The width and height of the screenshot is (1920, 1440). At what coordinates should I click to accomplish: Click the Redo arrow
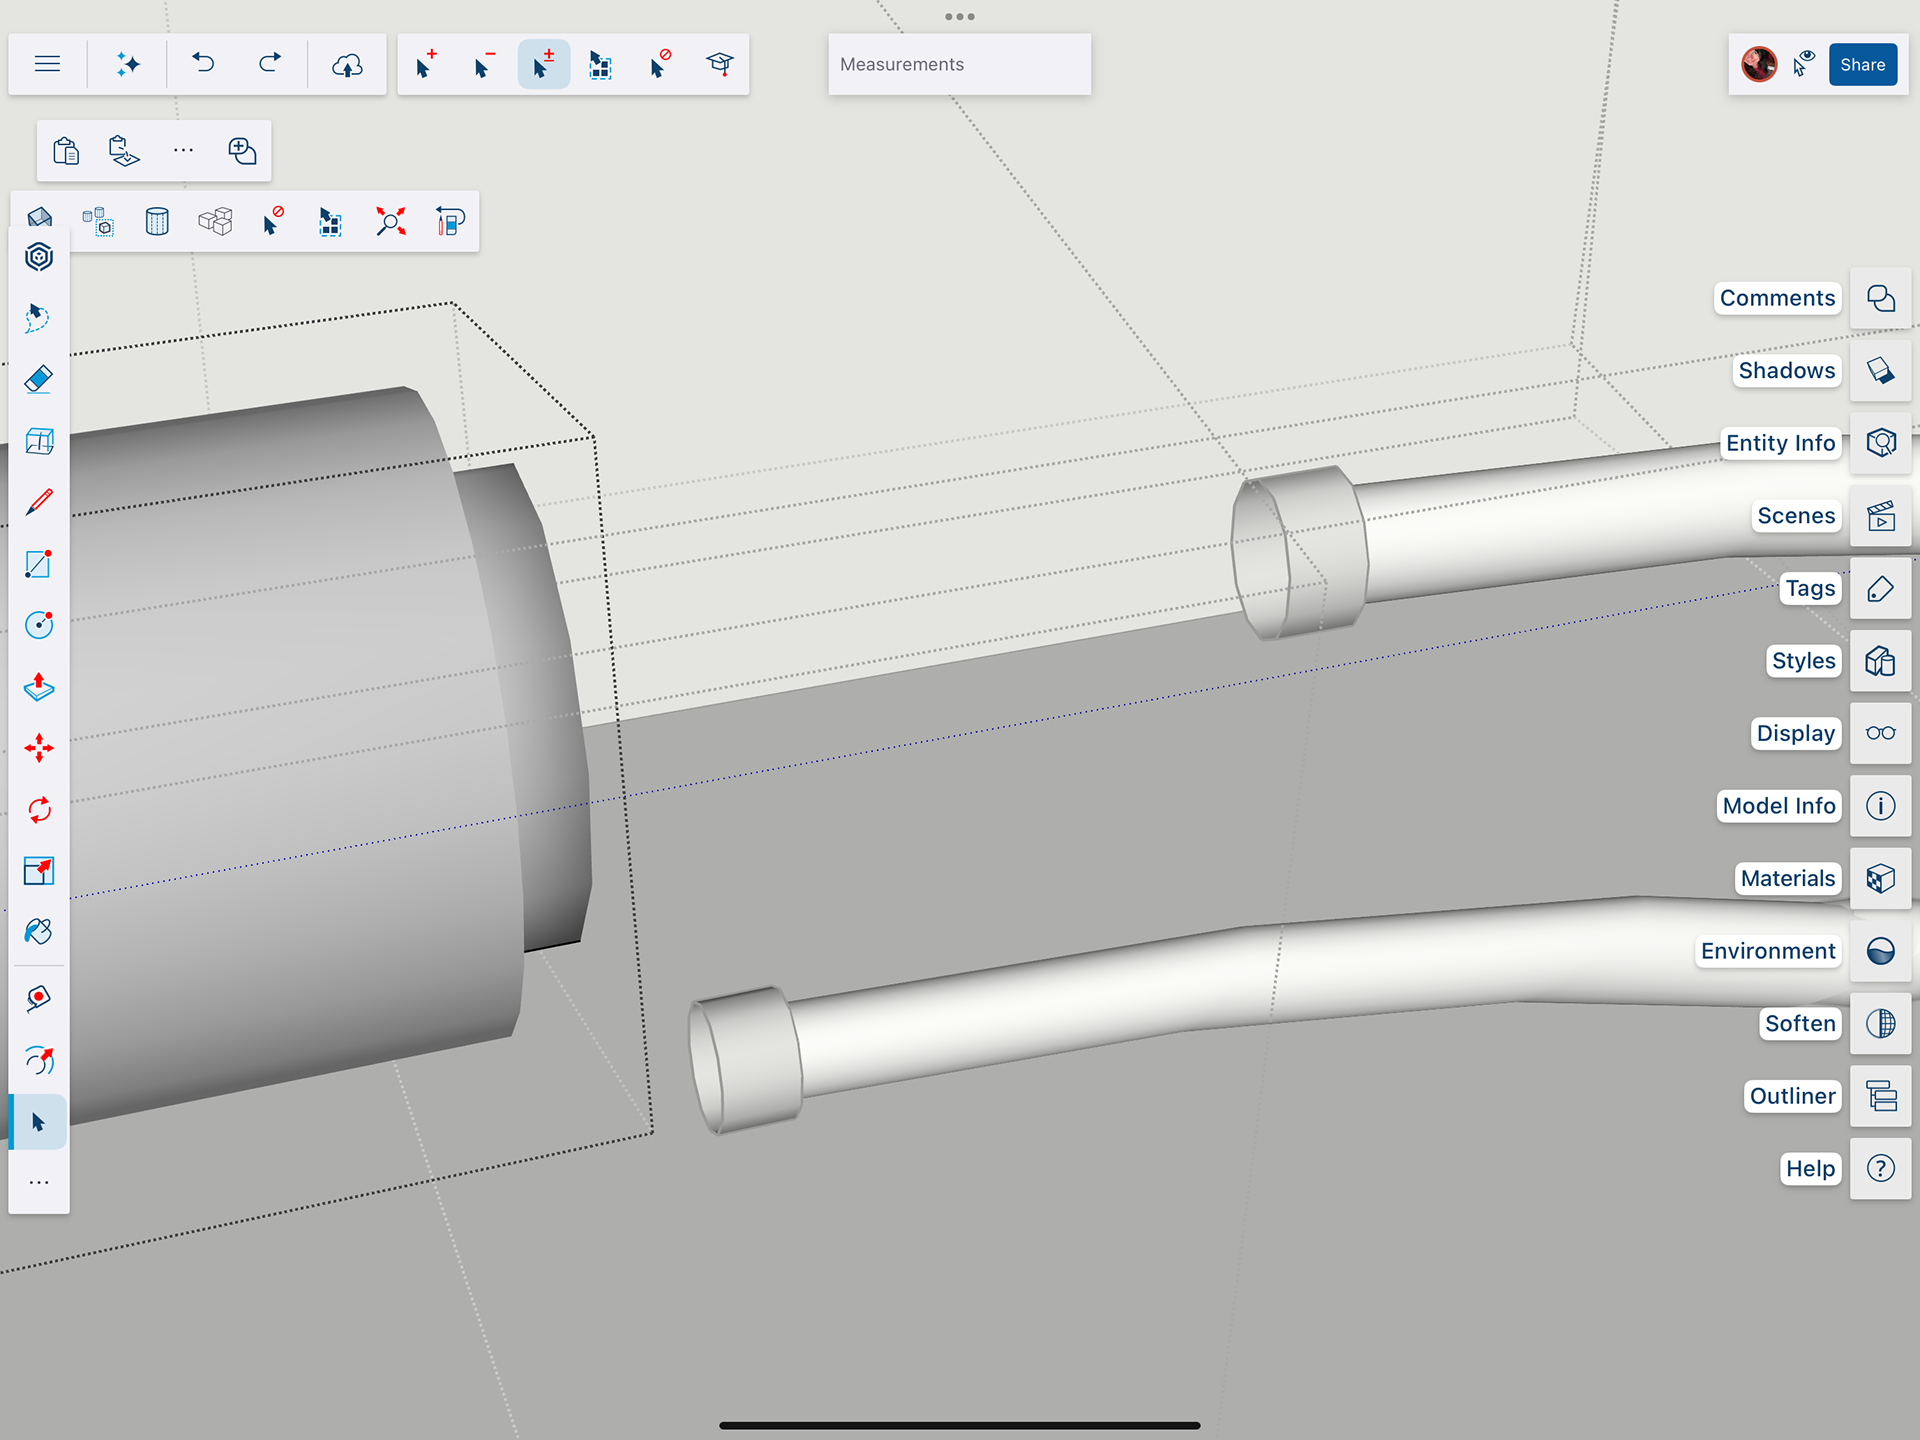270,64
